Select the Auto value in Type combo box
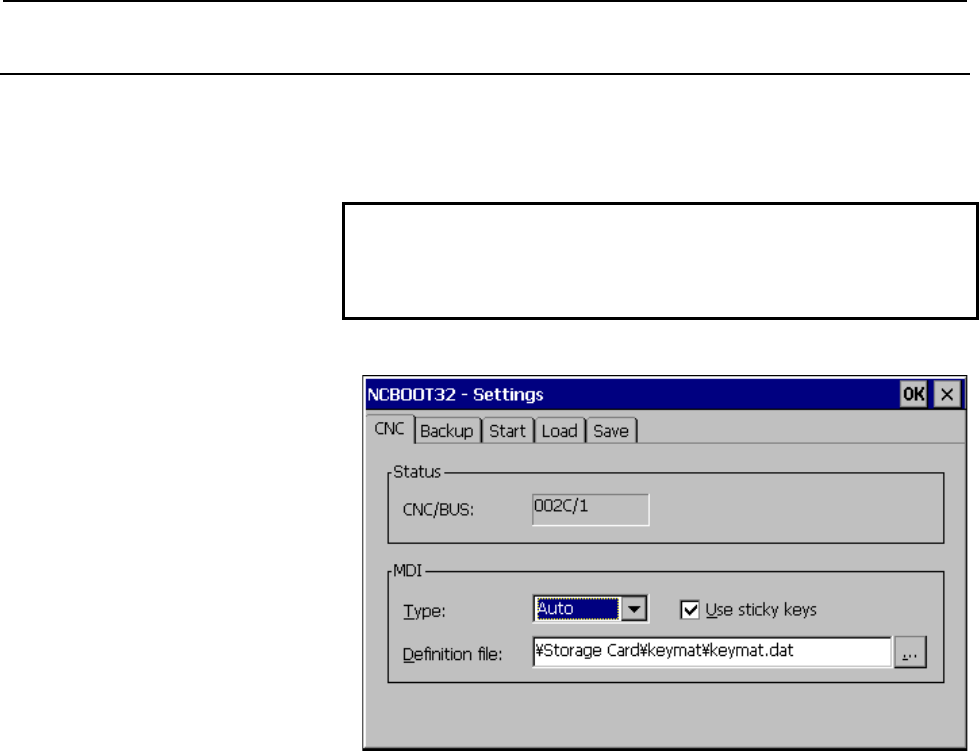Image resolution: width=979 pixels, height=751 pixels. (577, 609)
